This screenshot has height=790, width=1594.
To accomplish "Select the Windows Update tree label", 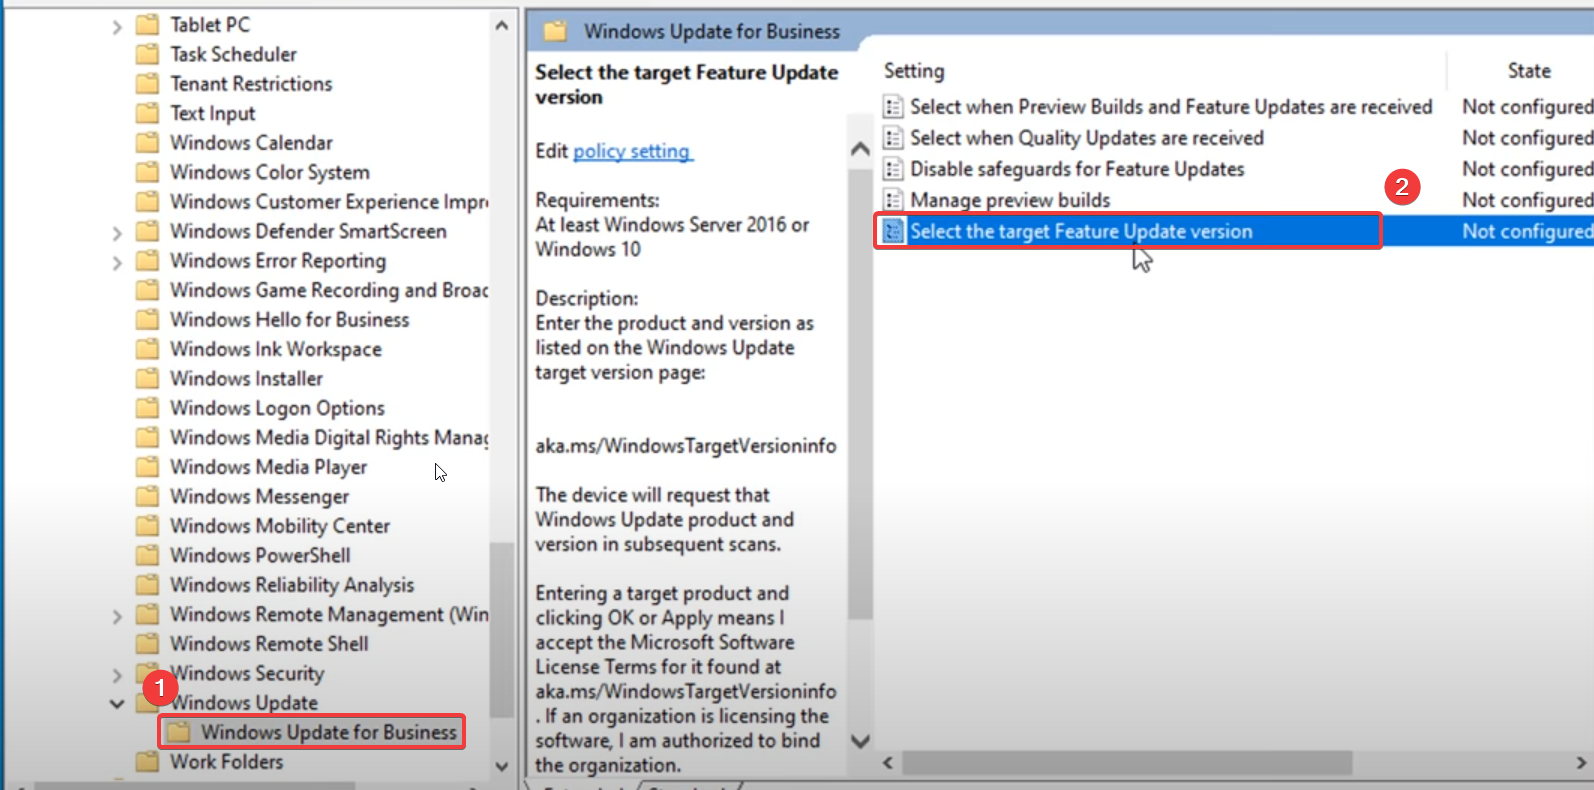I will 244,703.
